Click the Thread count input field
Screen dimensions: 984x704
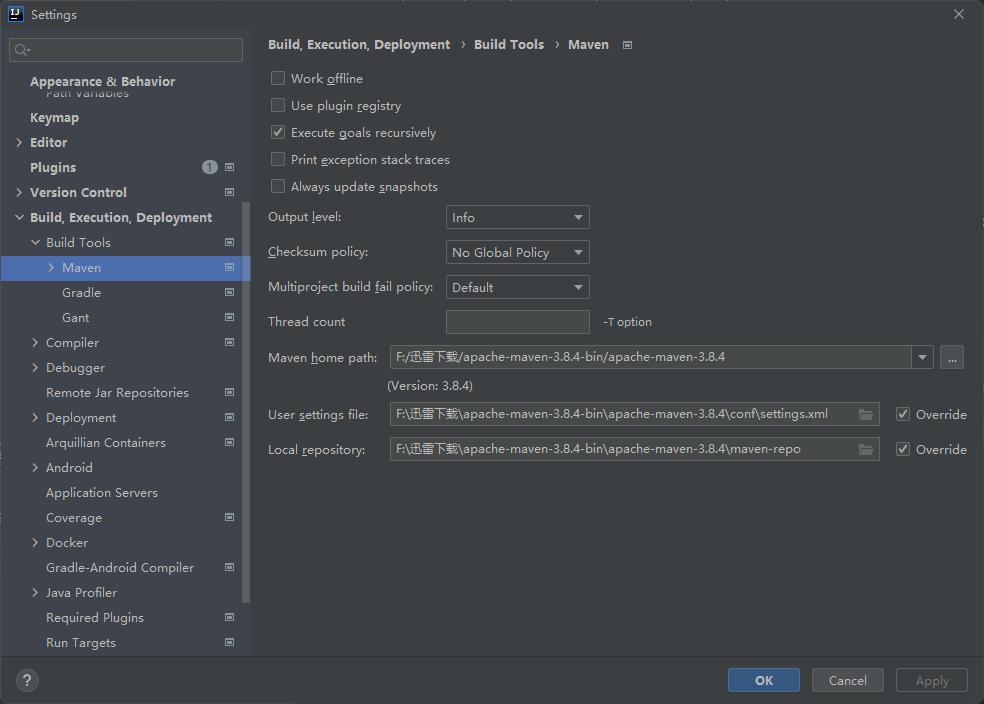pos(517,322)
